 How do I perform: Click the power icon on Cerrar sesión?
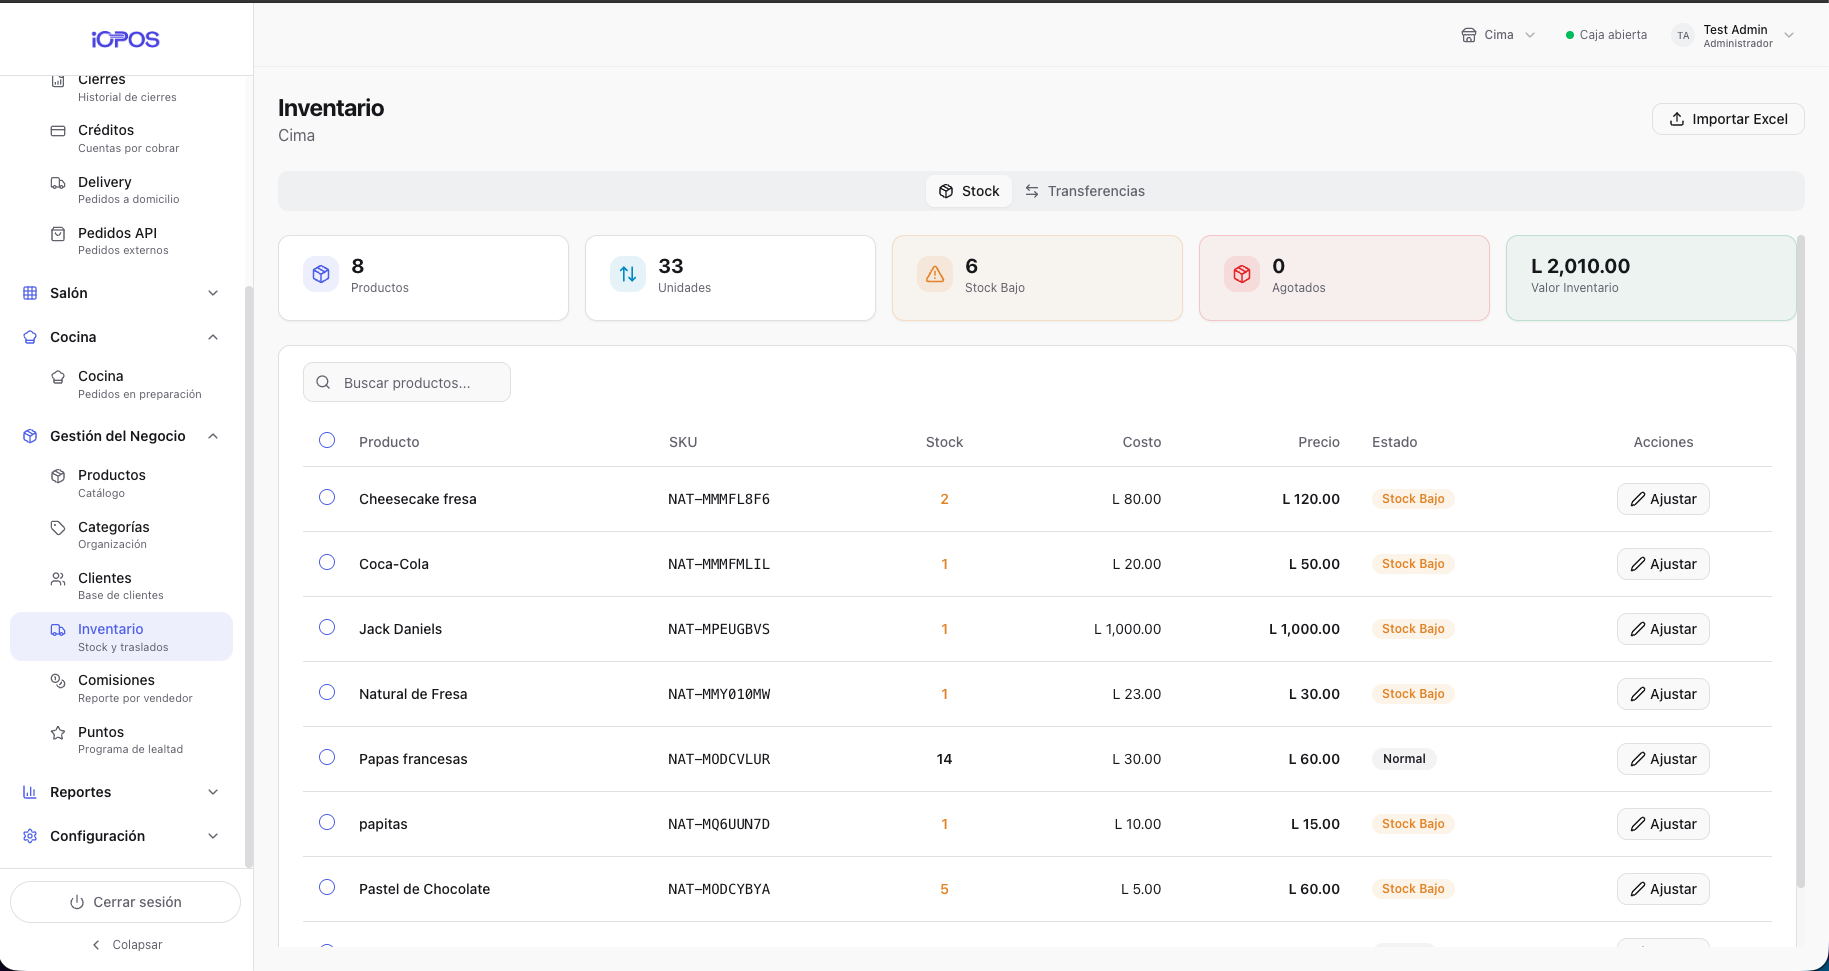pyautogui.click(x=77, y=902)
